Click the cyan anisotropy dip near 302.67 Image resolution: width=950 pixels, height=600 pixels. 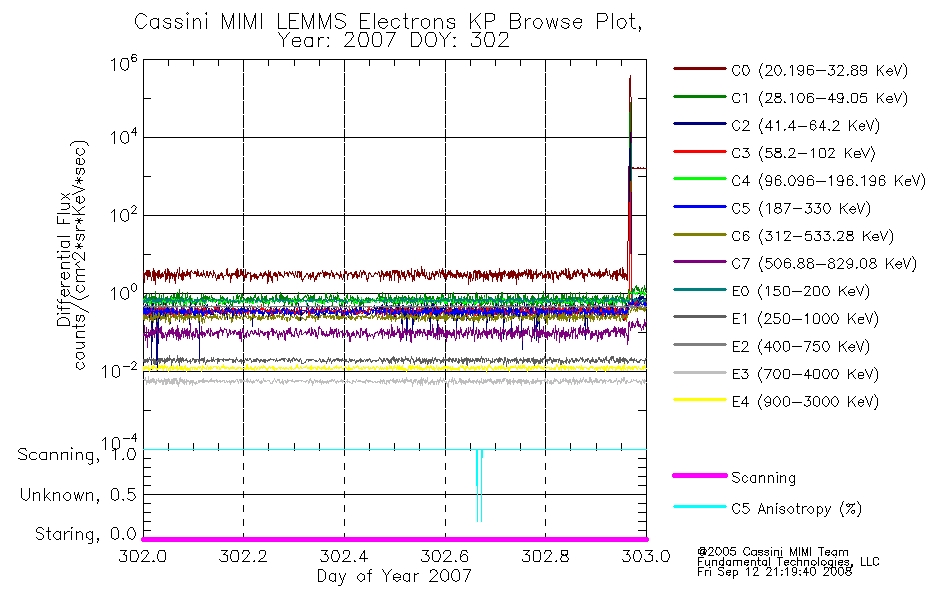click(479, 485)
